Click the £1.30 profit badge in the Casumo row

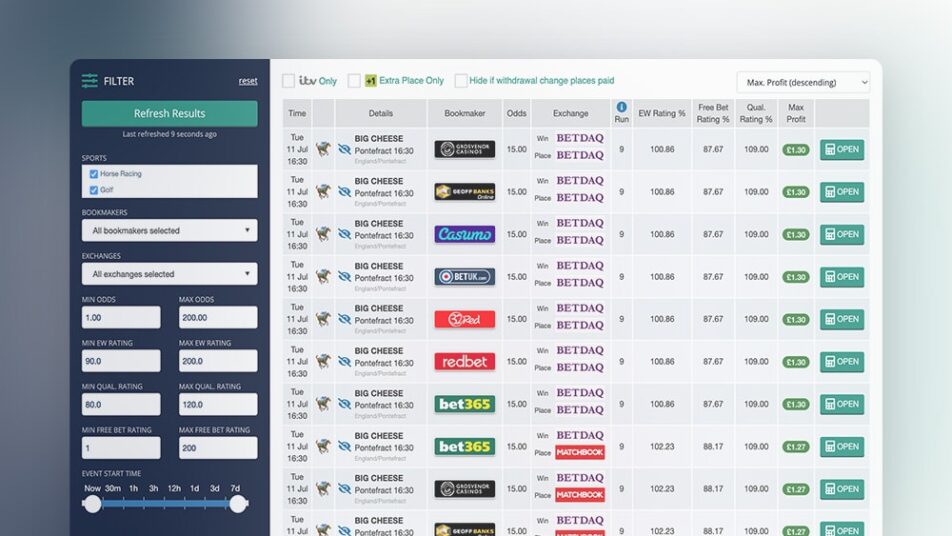795,234
